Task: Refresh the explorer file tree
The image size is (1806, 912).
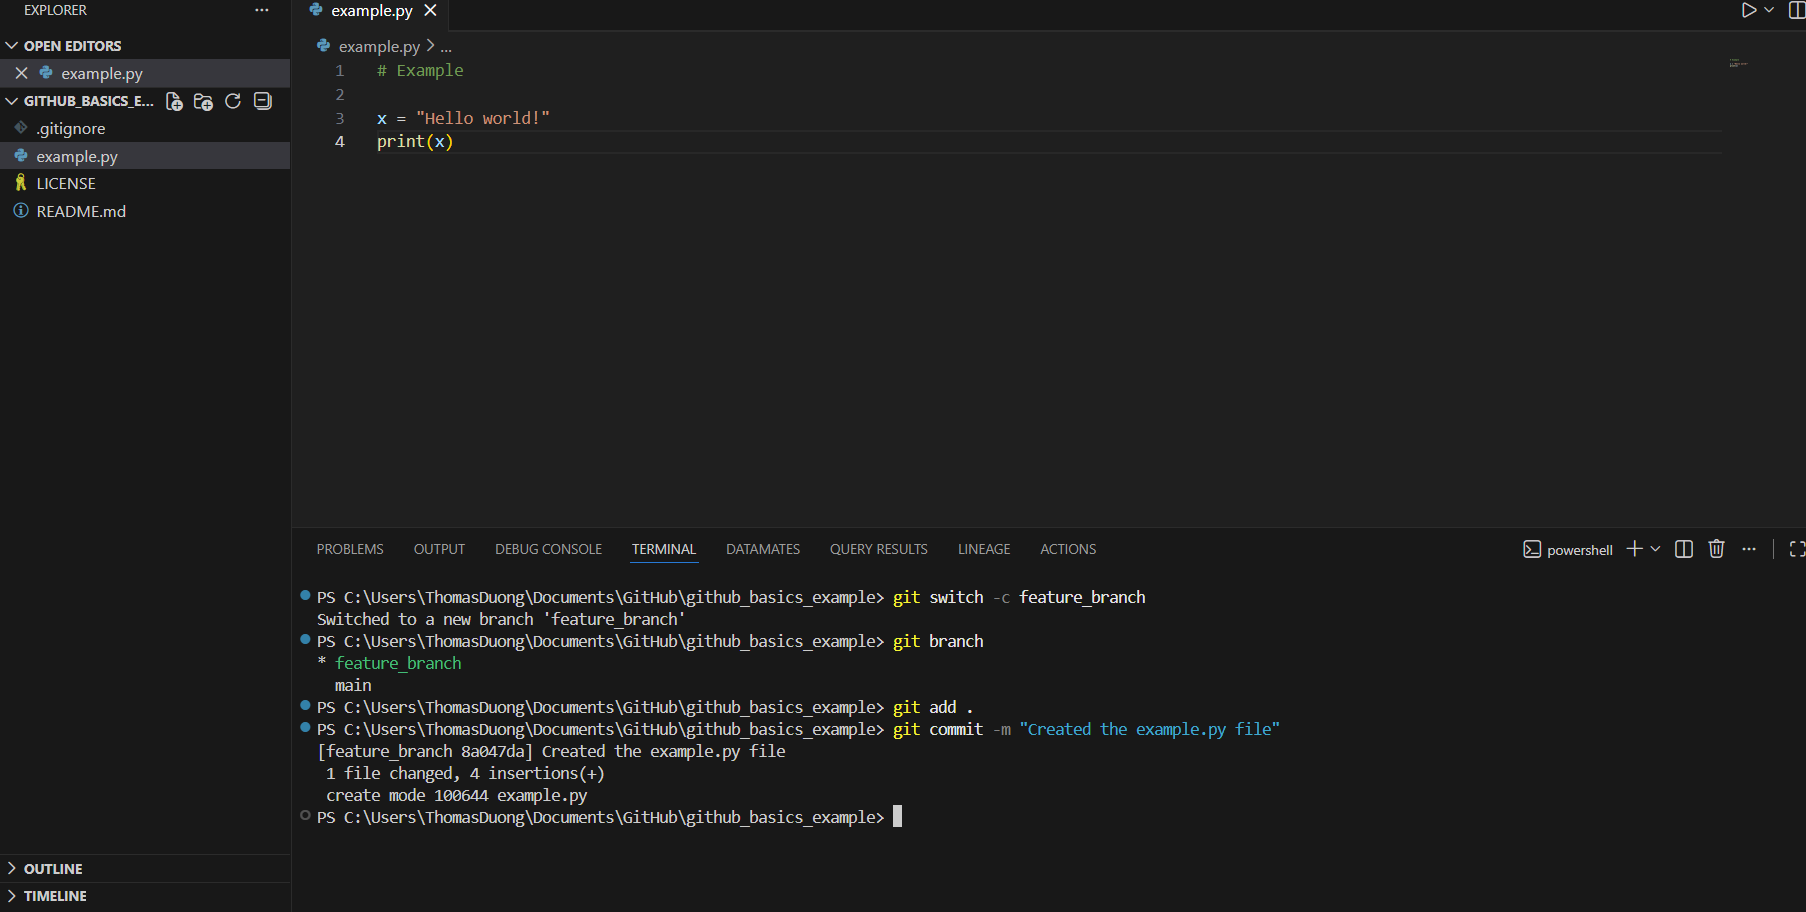Action: 233,101
